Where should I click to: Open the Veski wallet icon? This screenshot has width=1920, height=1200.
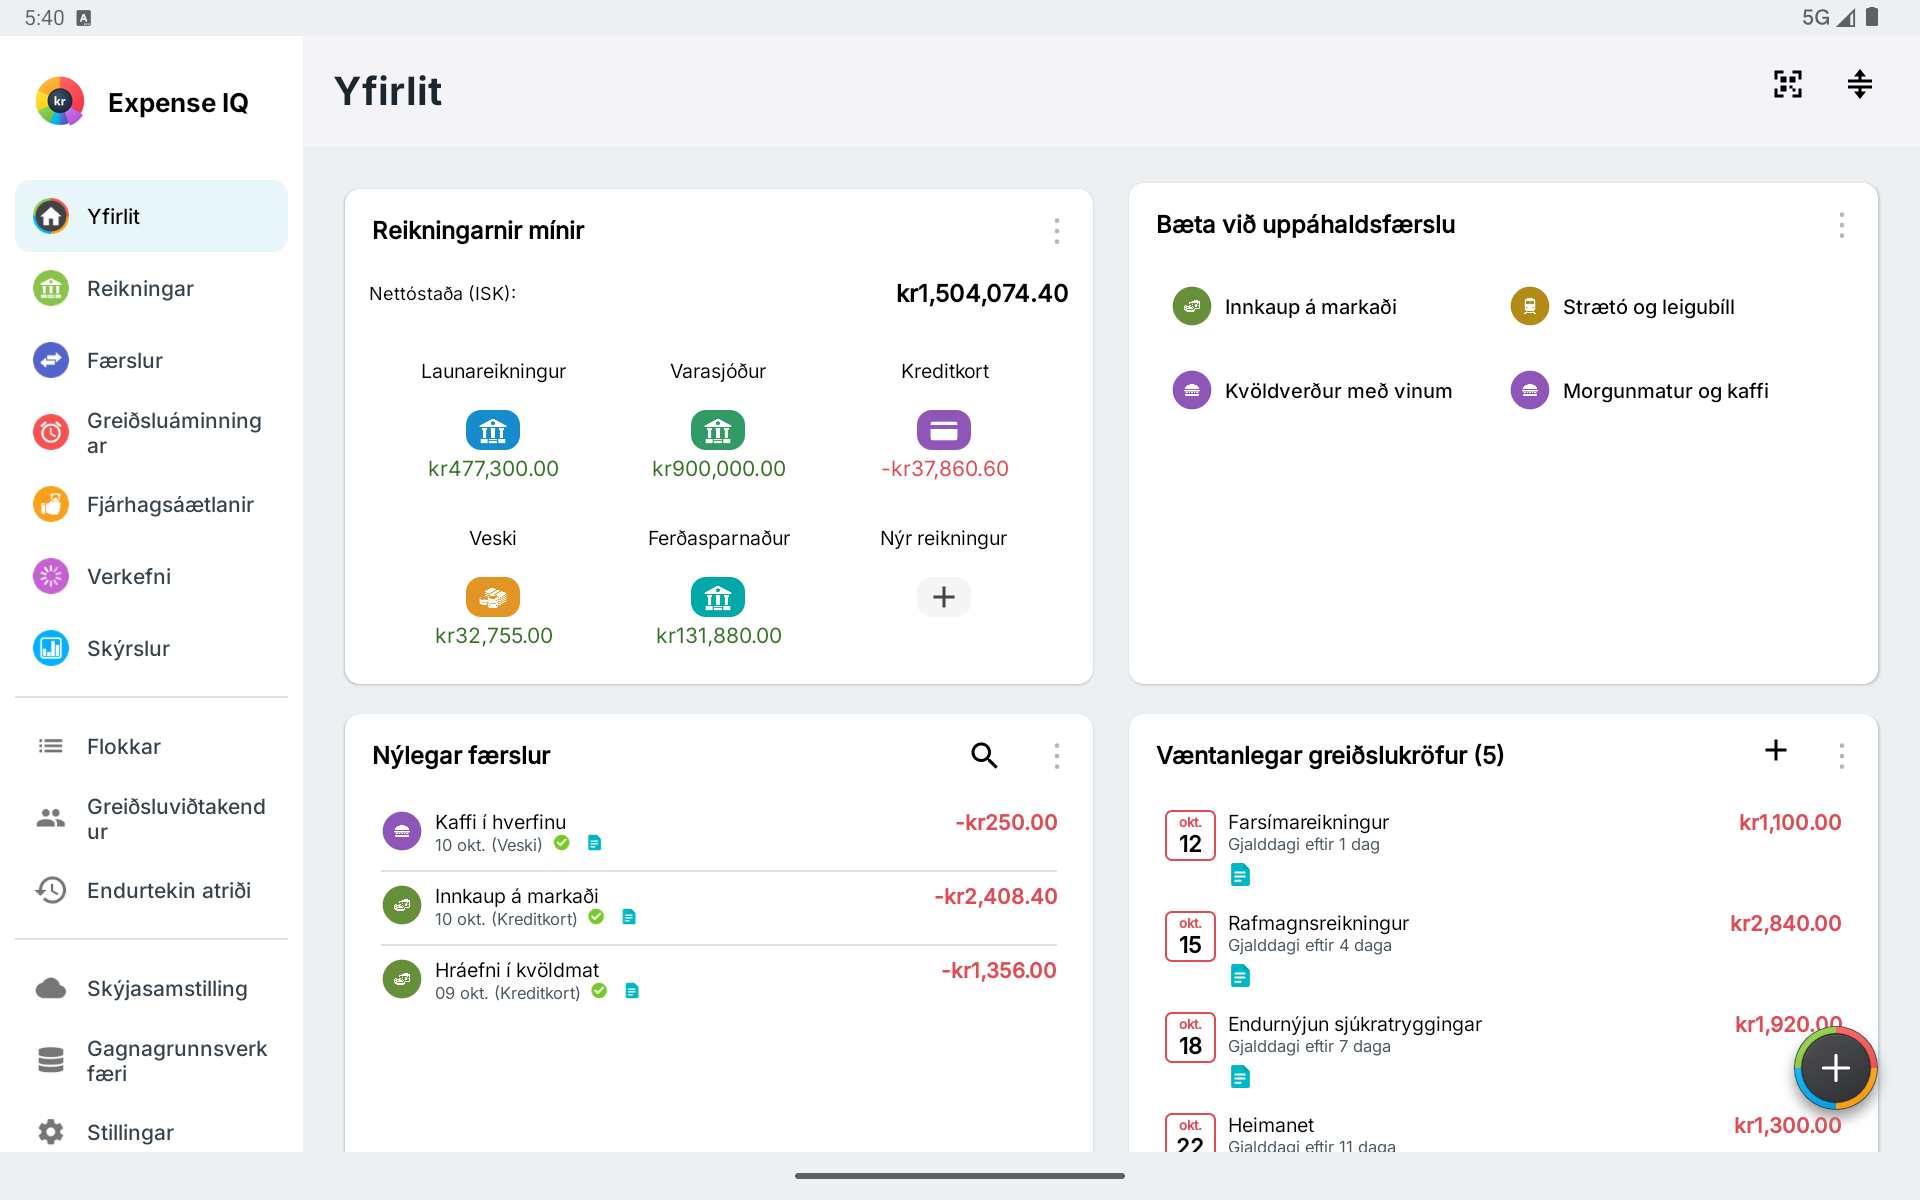click(x=493, y=597)
